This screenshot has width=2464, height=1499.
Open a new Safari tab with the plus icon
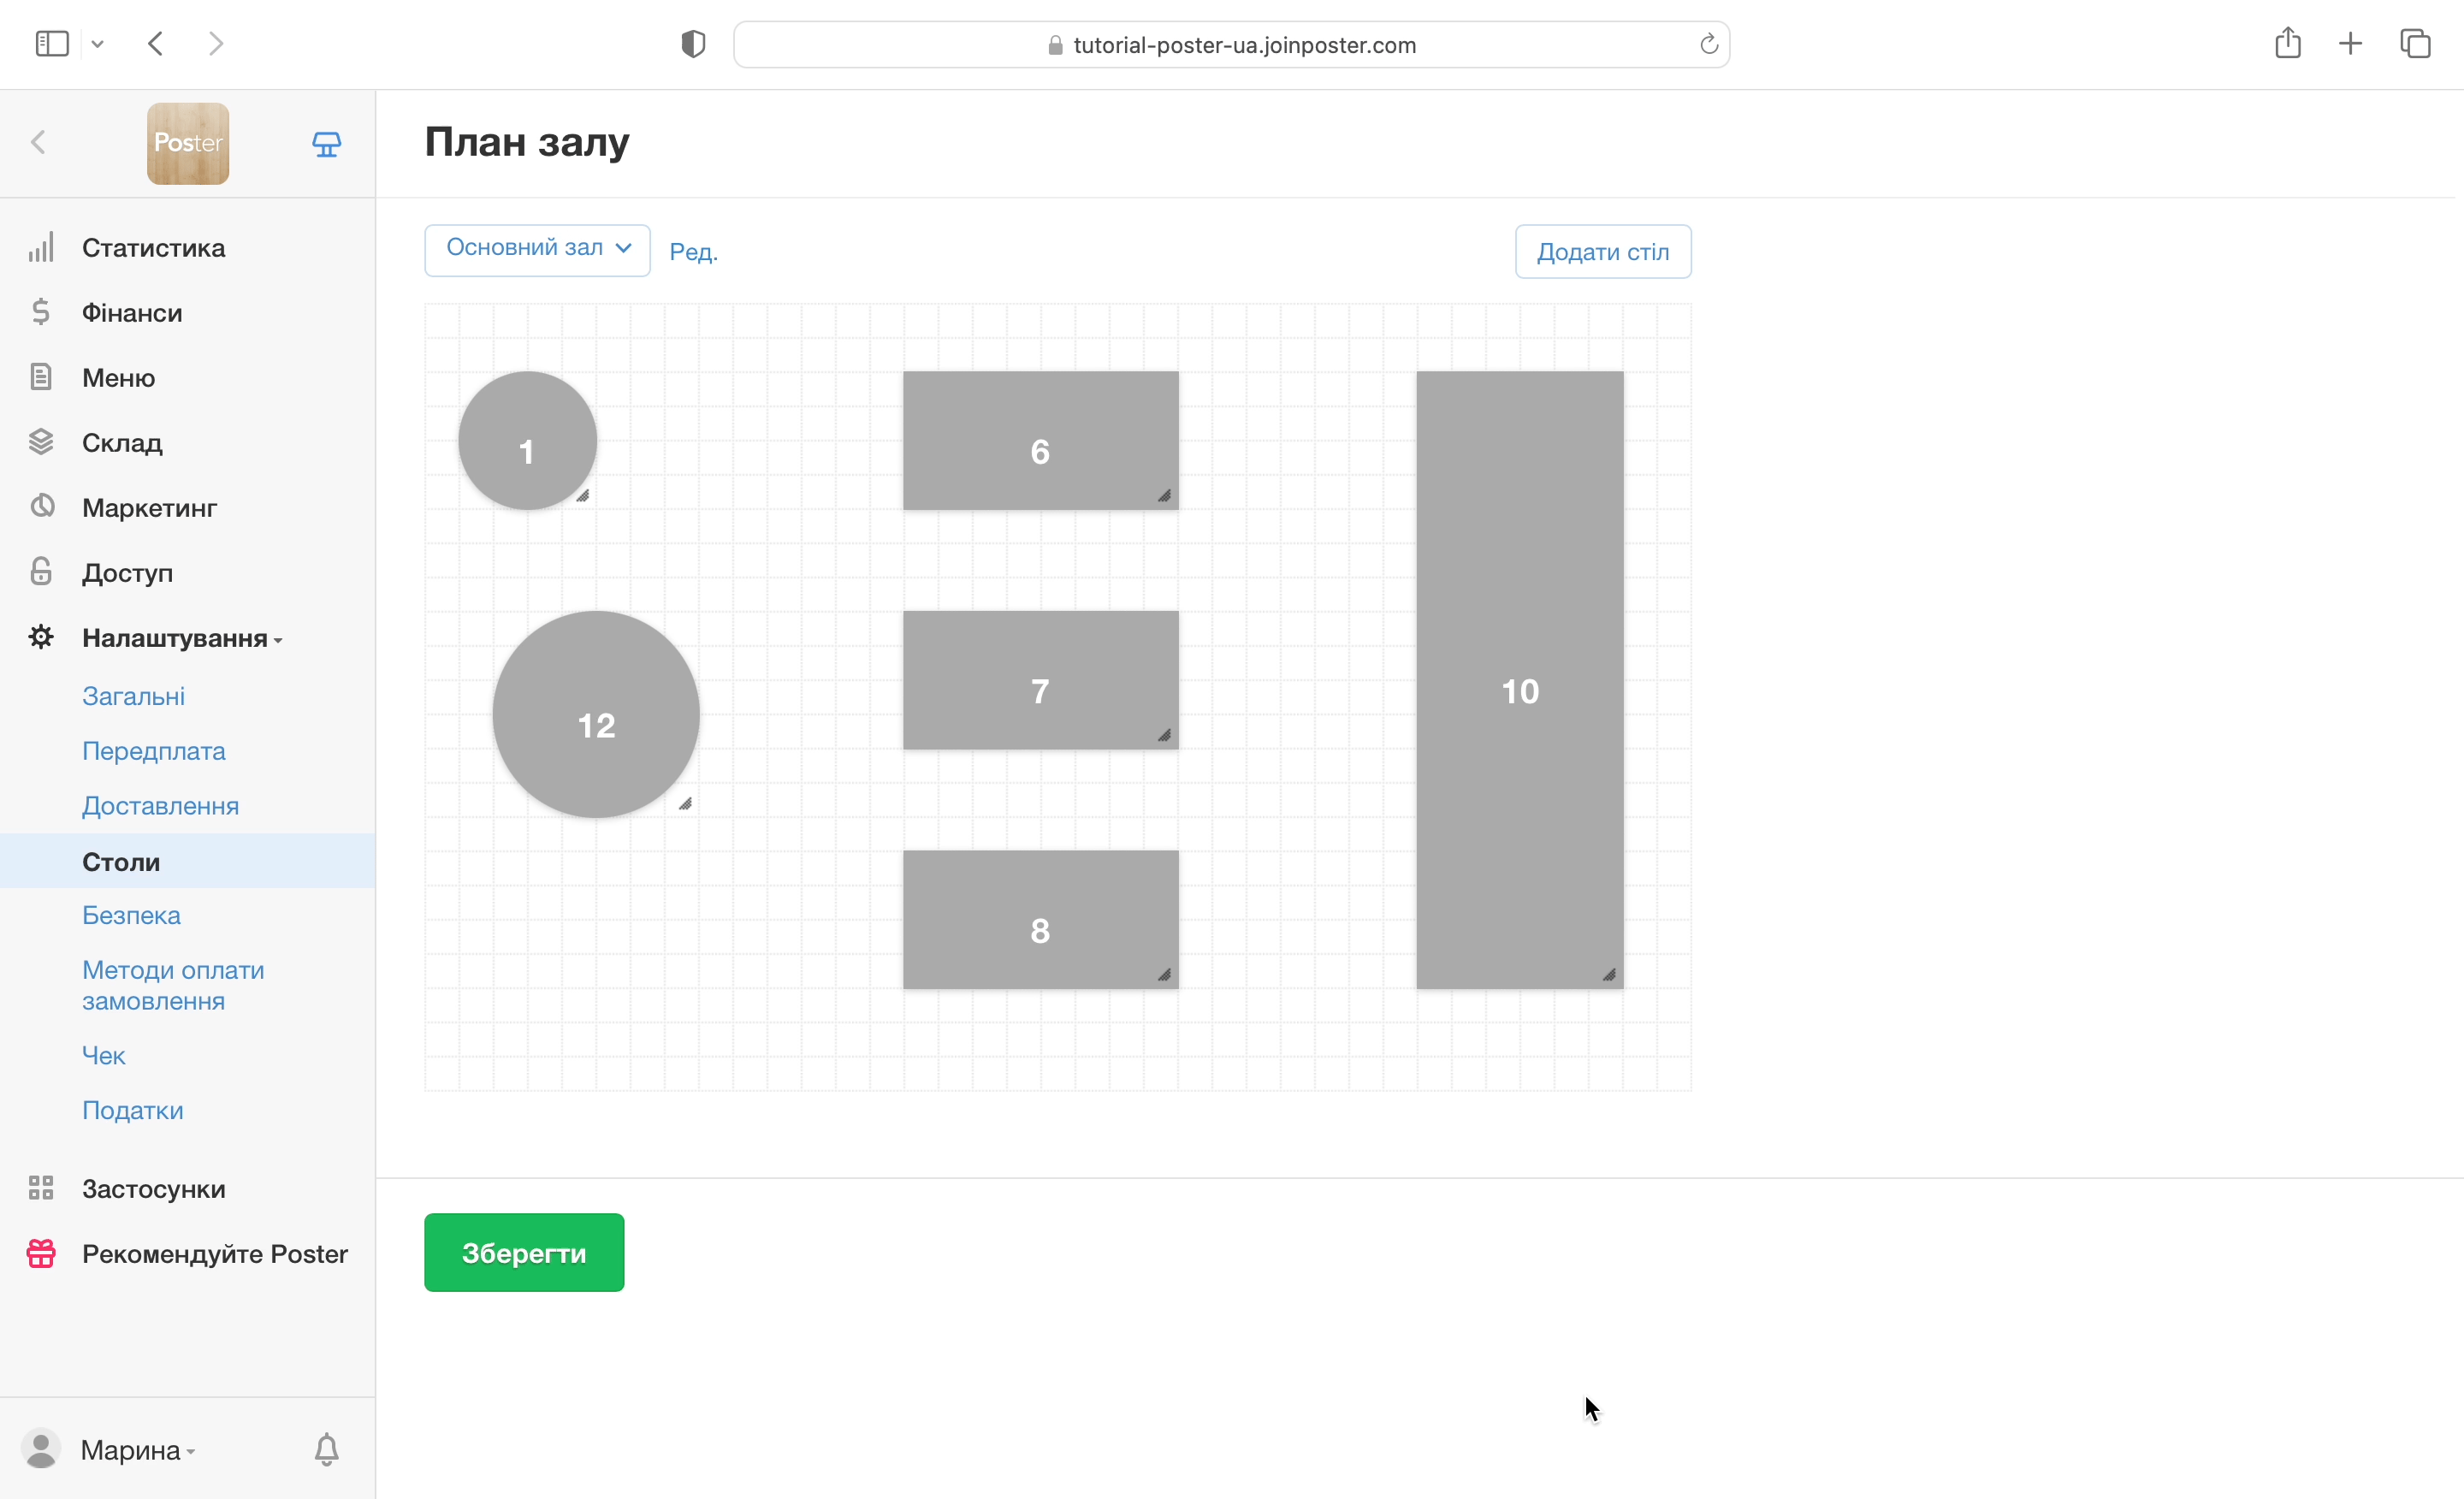[x=2350, y=43]
